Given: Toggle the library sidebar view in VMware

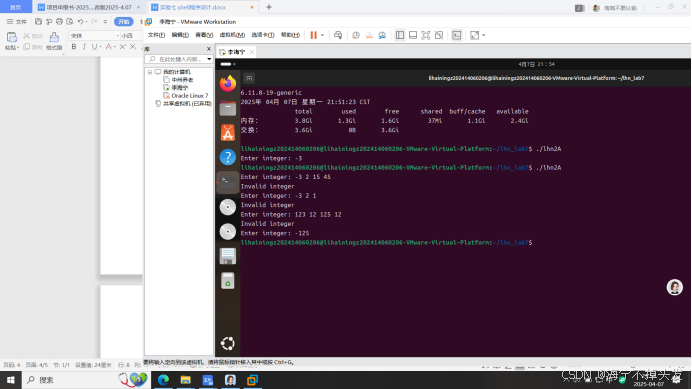Looking at the screenshot, I should point(400,35).
